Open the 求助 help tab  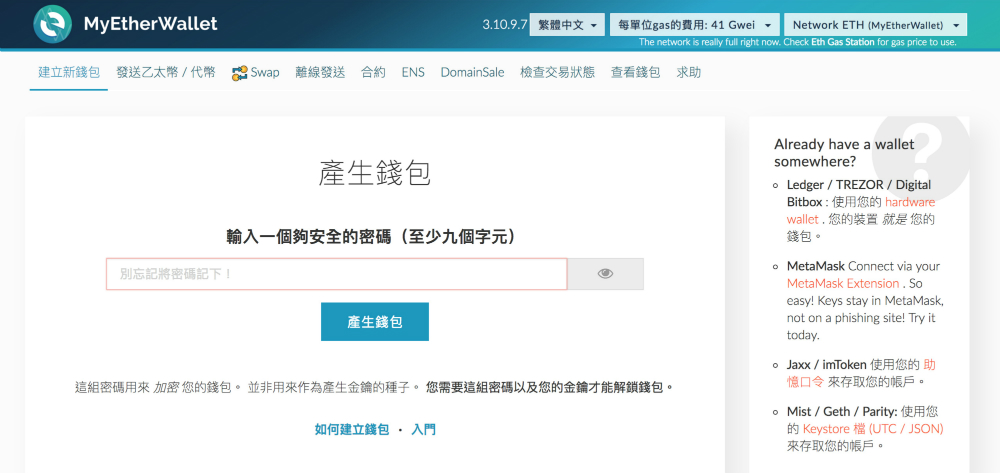[x=689, y=73]
